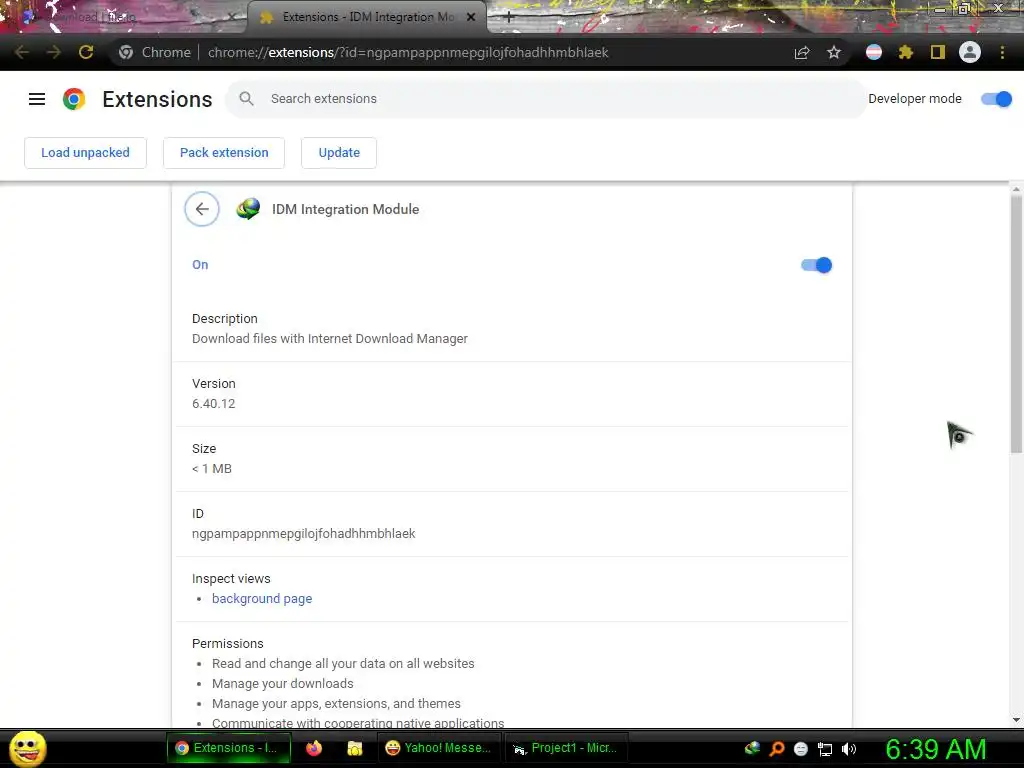Click the 'On' status label

coord(200,265)
